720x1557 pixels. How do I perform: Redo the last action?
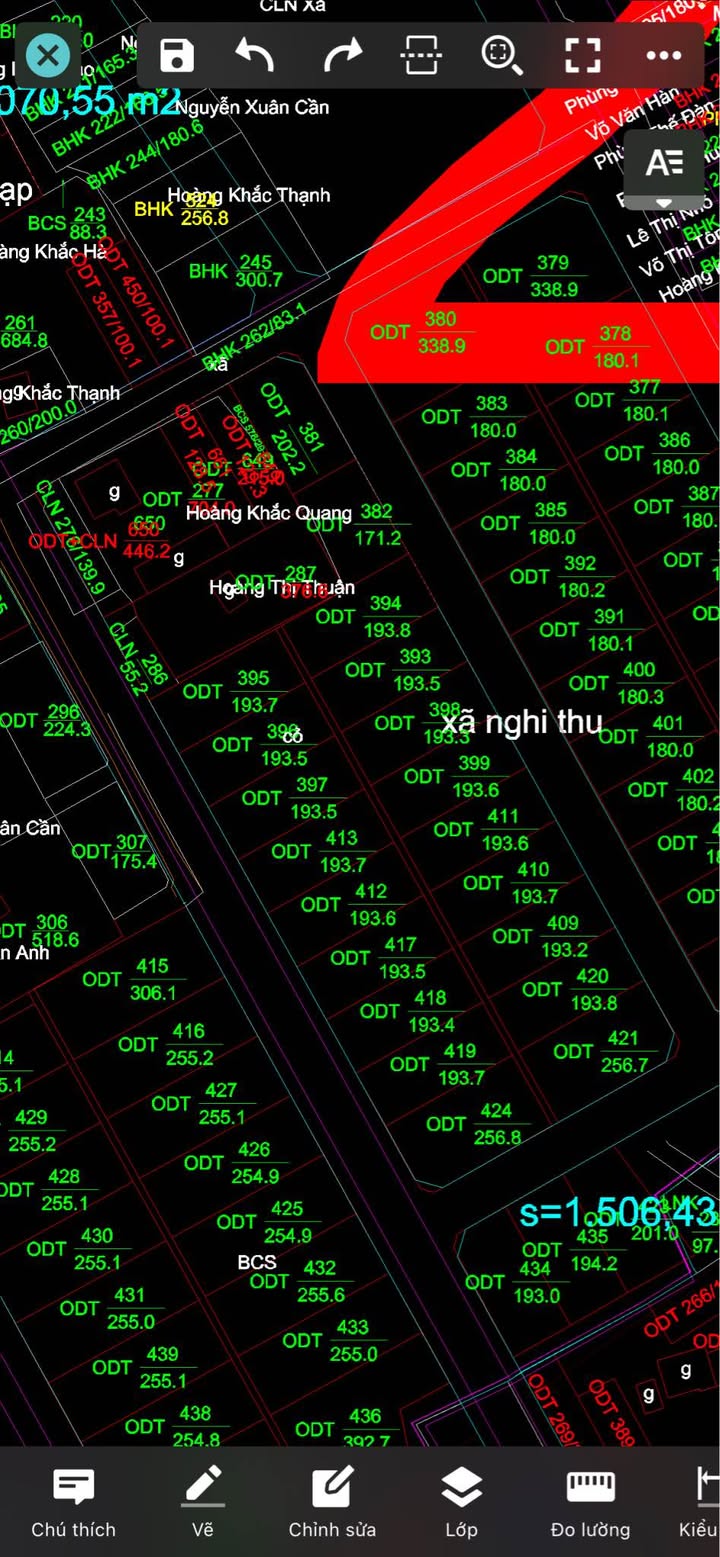[x=342, y=56]
